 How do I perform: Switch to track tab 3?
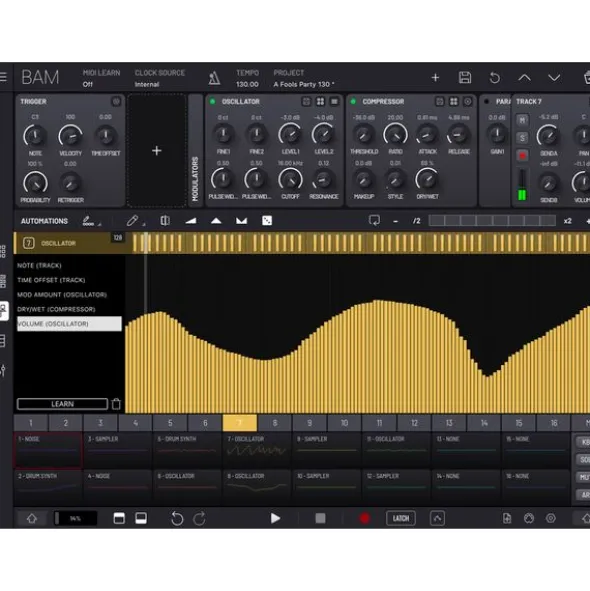(x=100, y=423)
